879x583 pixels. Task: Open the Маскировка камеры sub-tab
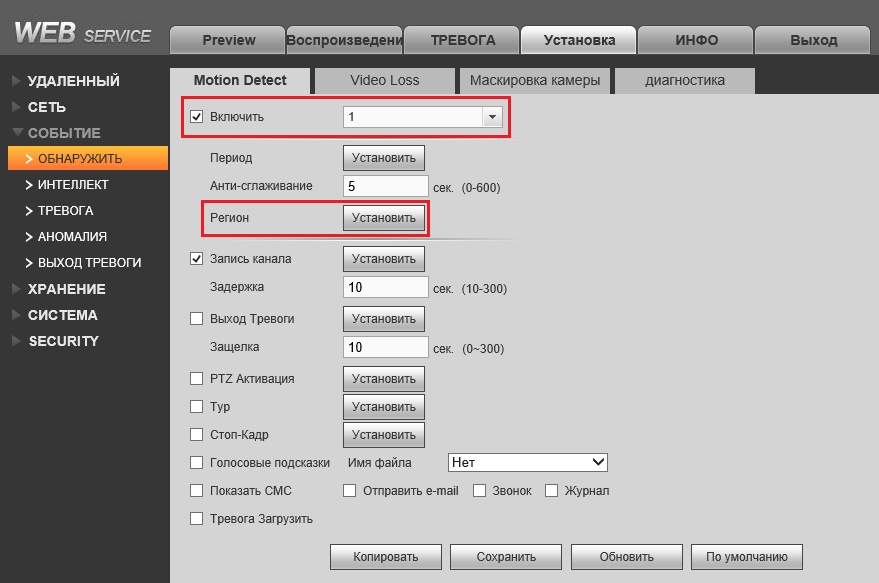535,81
